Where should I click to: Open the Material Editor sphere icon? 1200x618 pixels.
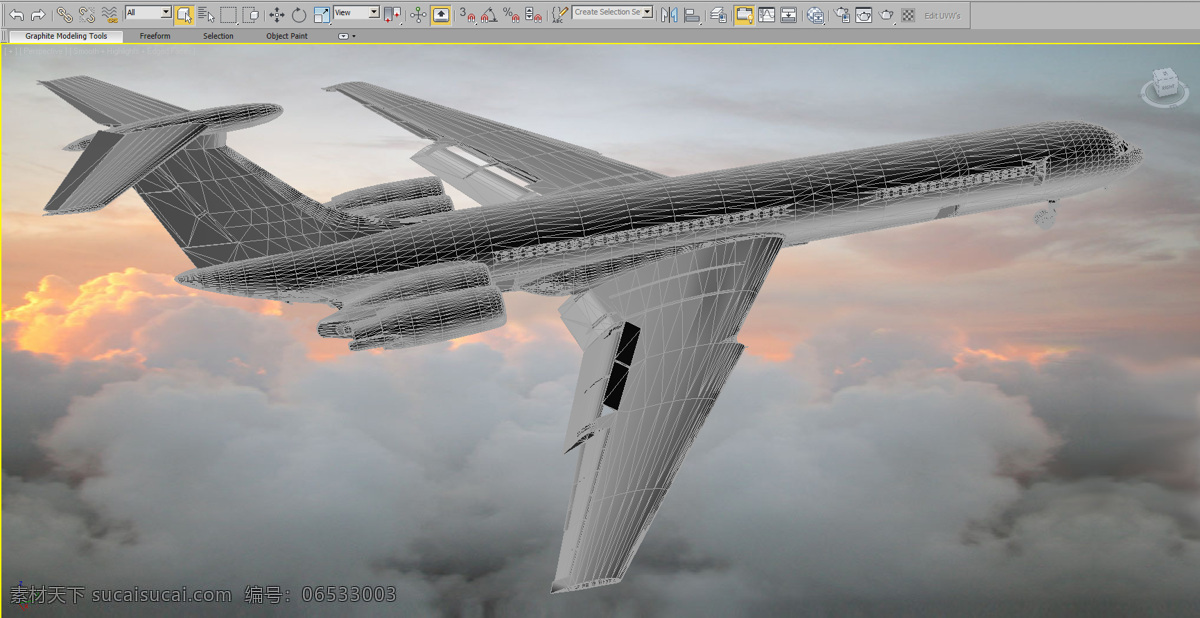(816, 15)
